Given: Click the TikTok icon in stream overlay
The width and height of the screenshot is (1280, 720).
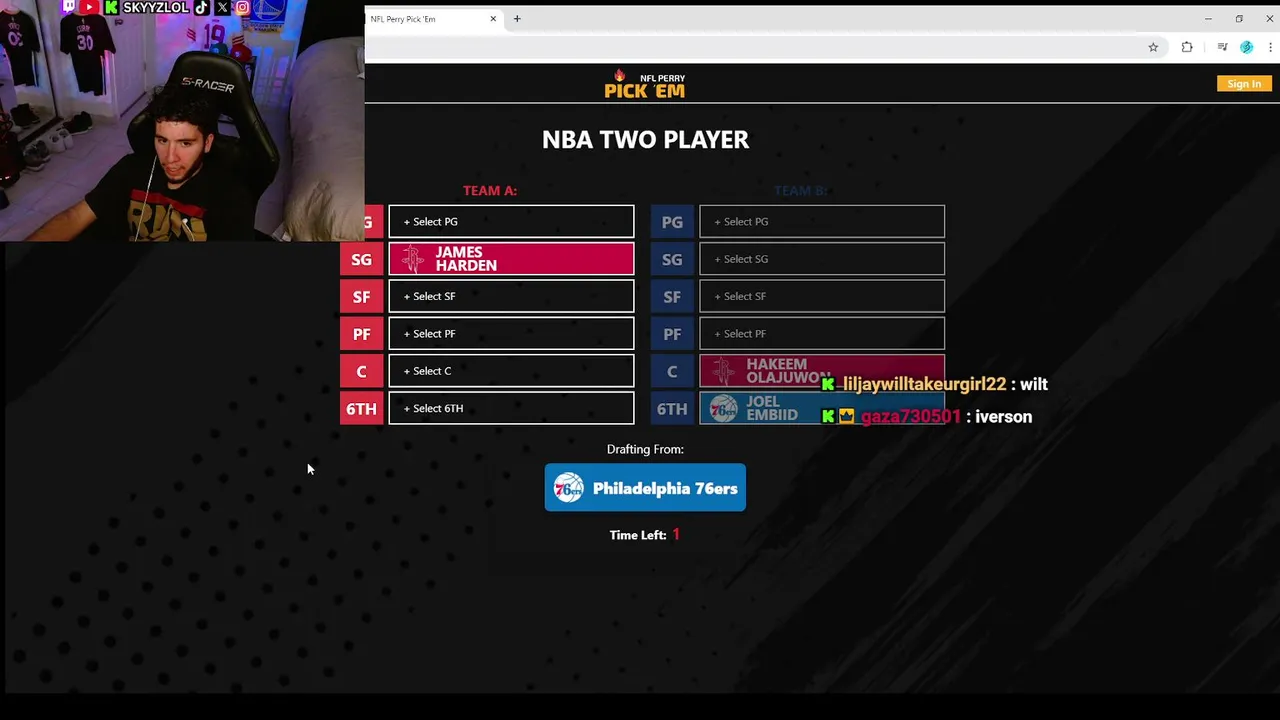Looking at the screenshot, I should (x=202, y=7).
